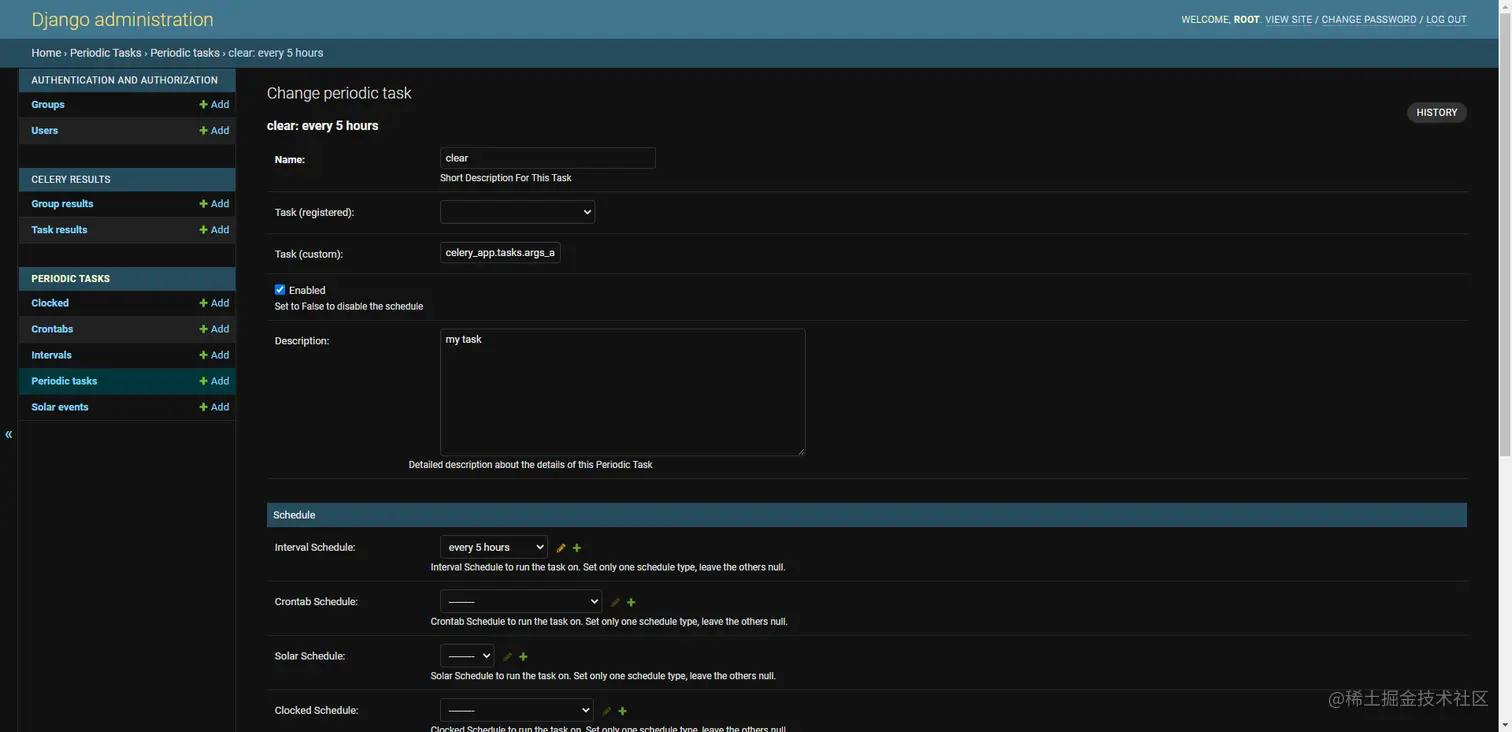Collapse the sidebar with the double-chevron icon
This screenshot has height=732, width=1512.
coord(8,434)
